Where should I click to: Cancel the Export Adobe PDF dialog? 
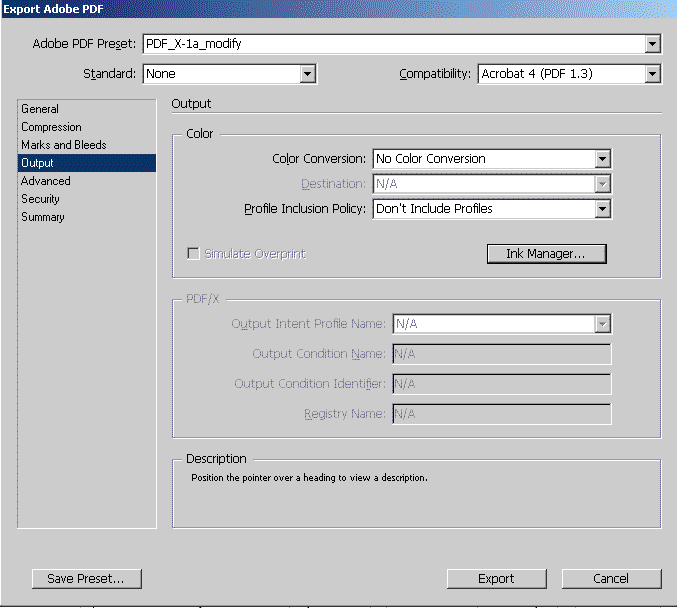coord(611,579)
